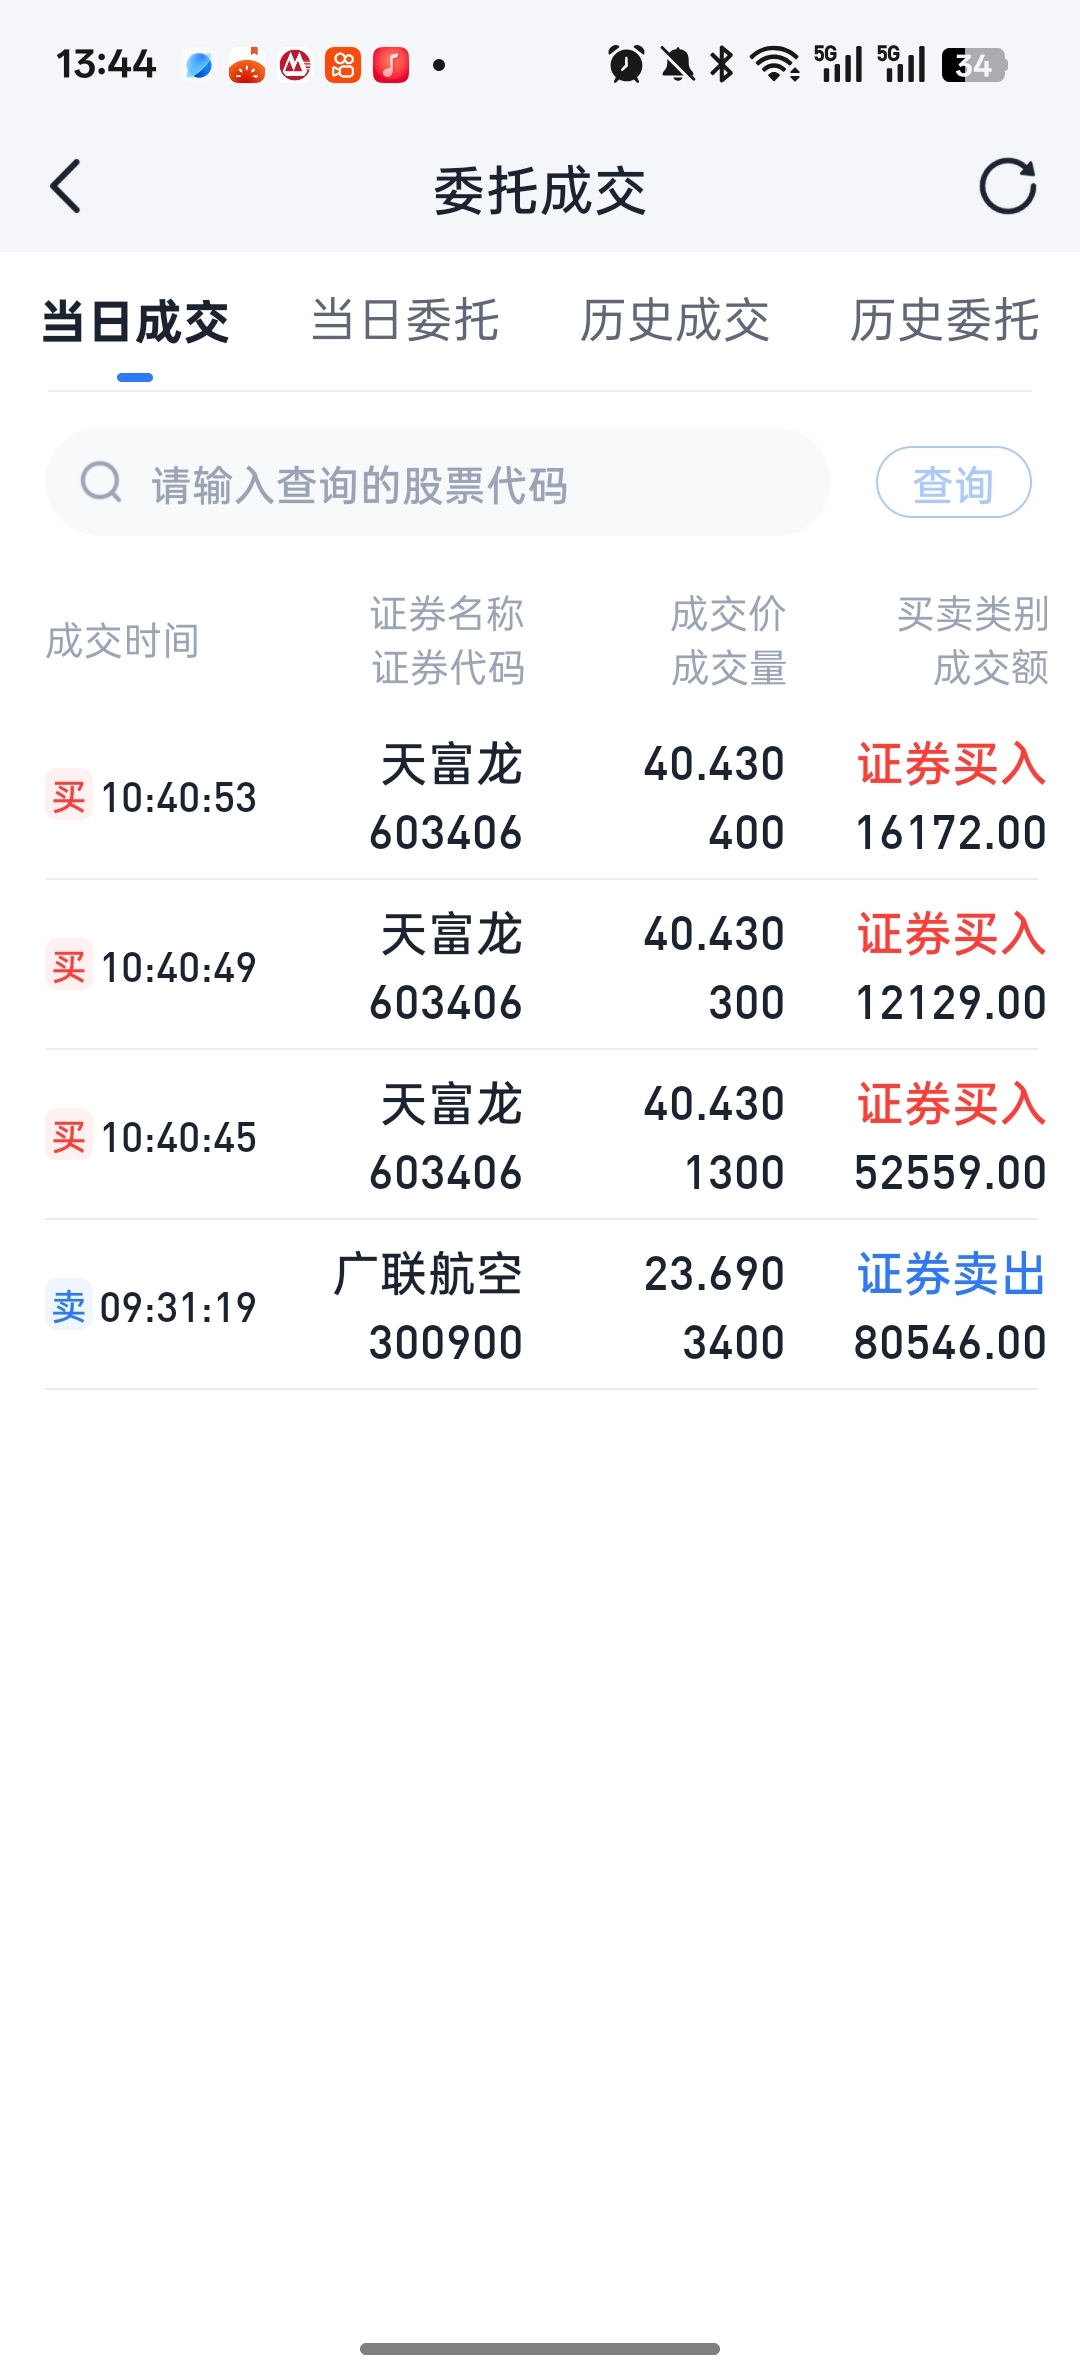This screenshot has height=2376, width=1080.
Task: Tap the back arrow icon
Action: [x=66, y=187]
